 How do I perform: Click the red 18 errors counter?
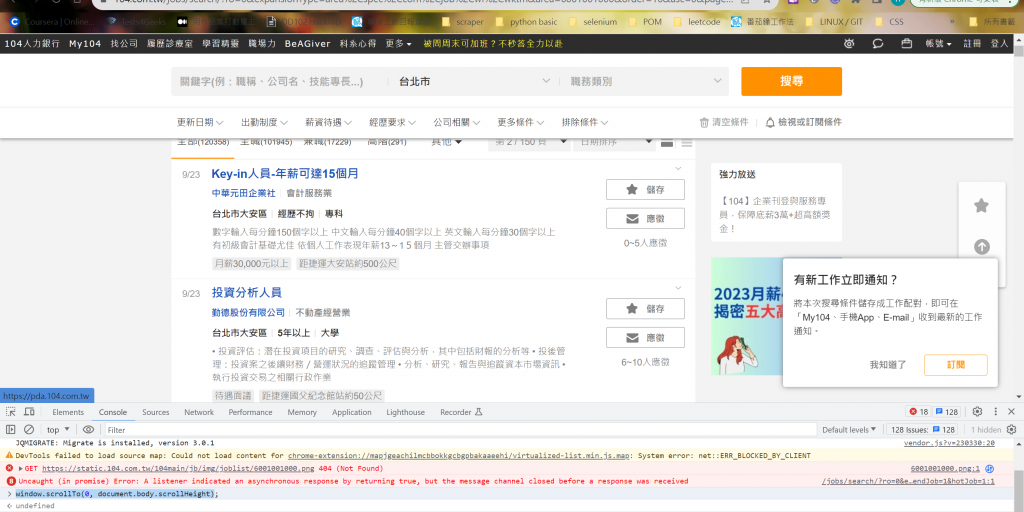[x=918, y=411]
